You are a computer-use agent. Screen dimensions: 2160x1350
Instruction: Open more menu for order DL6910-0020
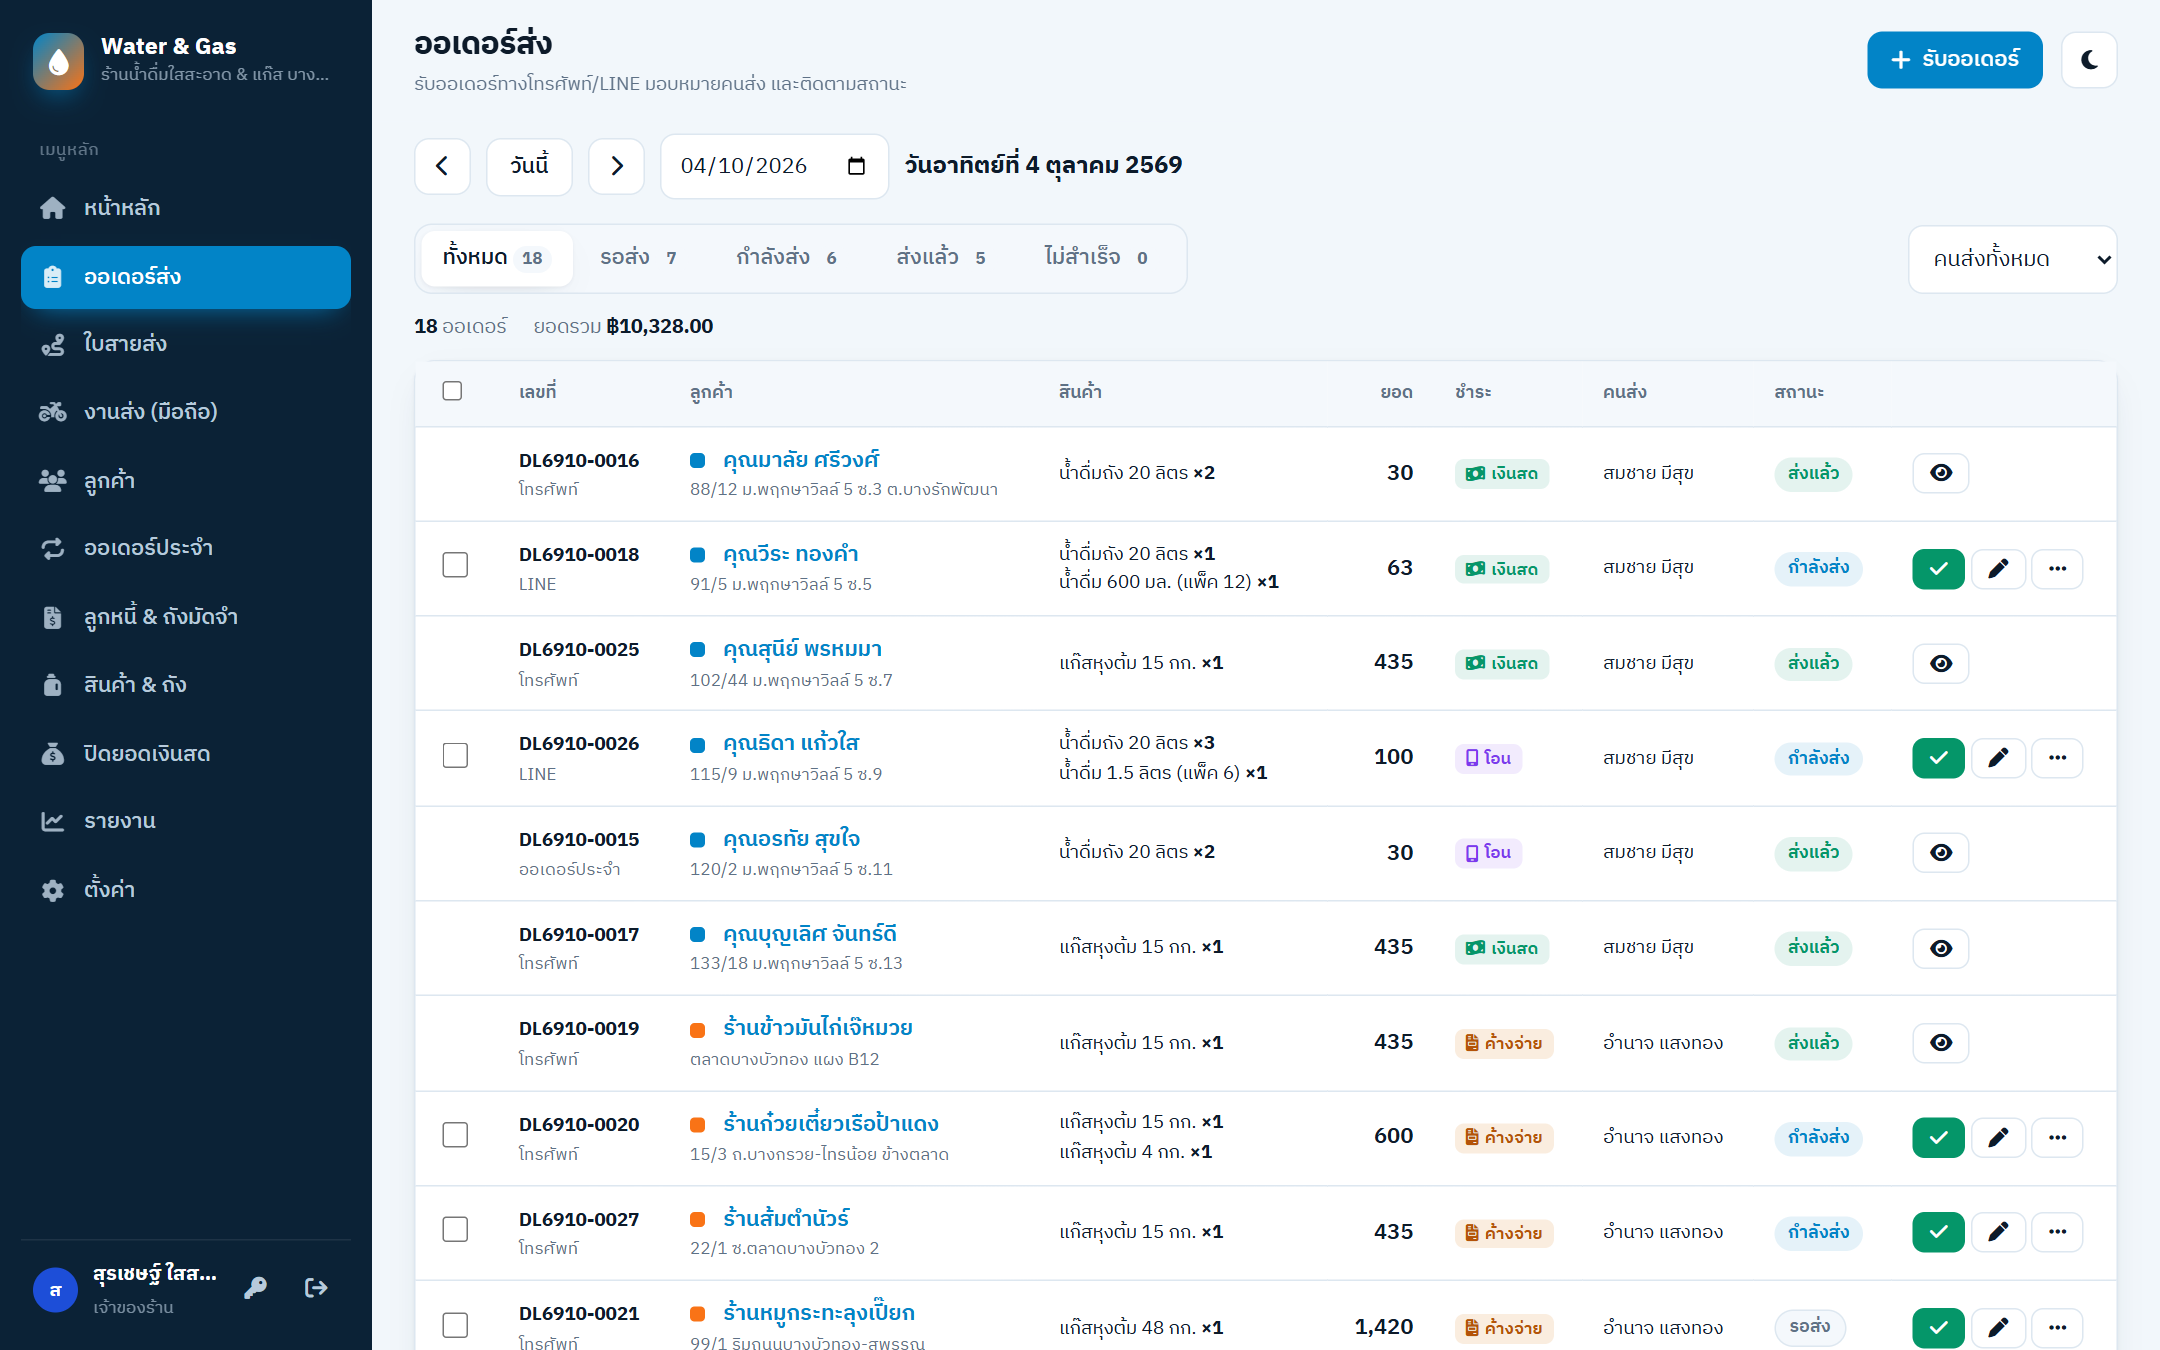tap(2057, 1137)
